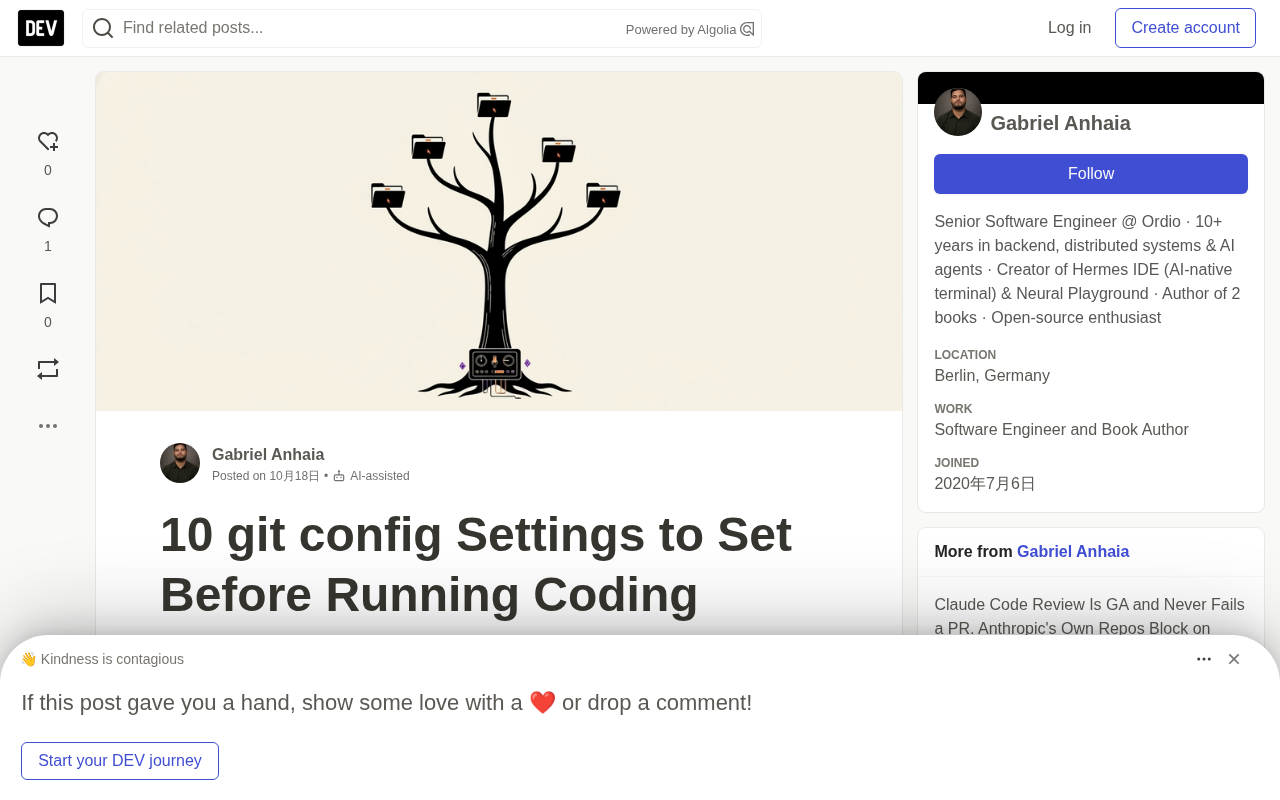Follow Gabriel Anhaia
This screenshot has height=800, width=1280.
1091,174
